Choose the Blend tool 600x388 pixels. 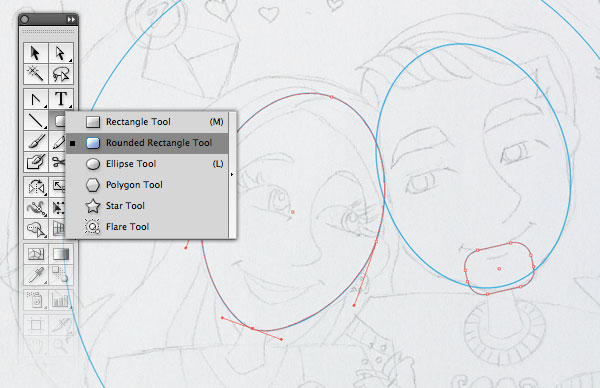(x=60, y=275)
